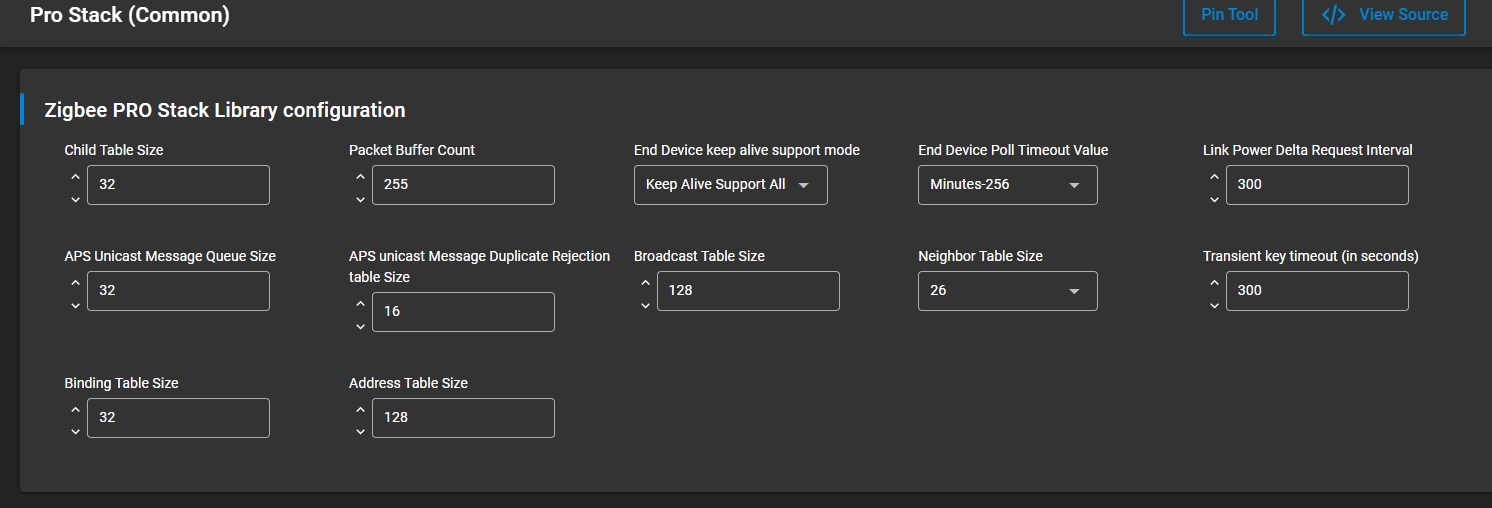The height and width of the screenshot is (508, 1492).
Task: Click the Pin Tool button
Action: pyautogui.click(x=1229, y=15)
